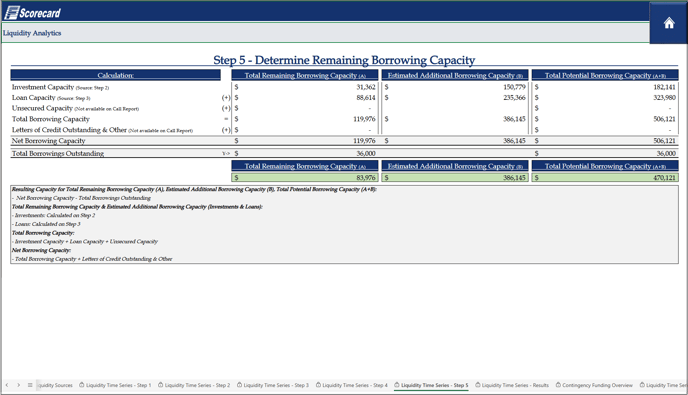Open the all-sheets list menu icon
688x395 pixels.
30,385
